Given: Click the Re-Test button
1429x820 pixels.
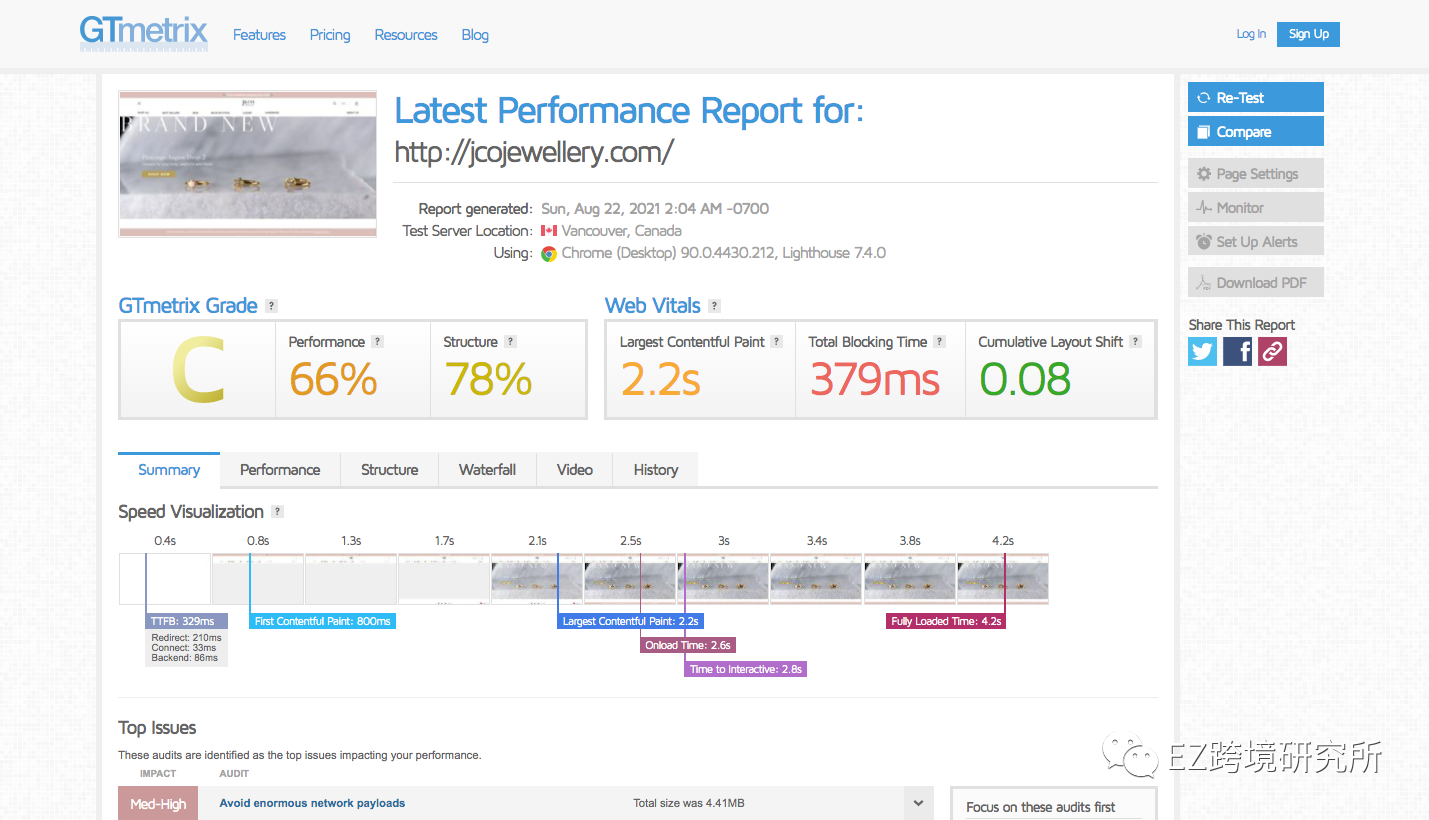Looking at the screenshot, I should click(x=1256, y=97).
